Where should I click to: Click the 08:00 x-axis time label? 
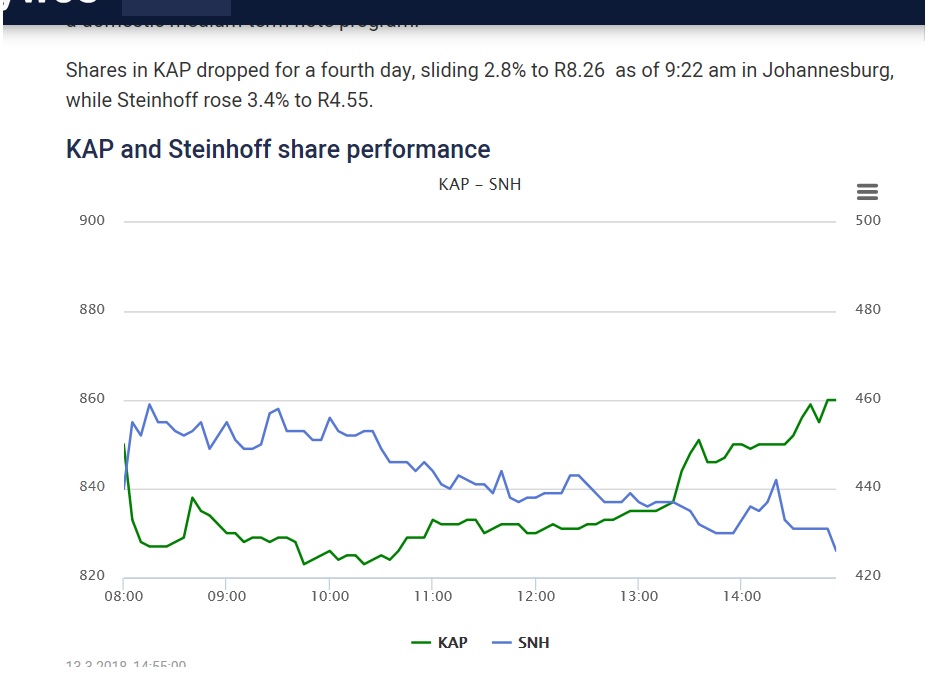point(123,596)
